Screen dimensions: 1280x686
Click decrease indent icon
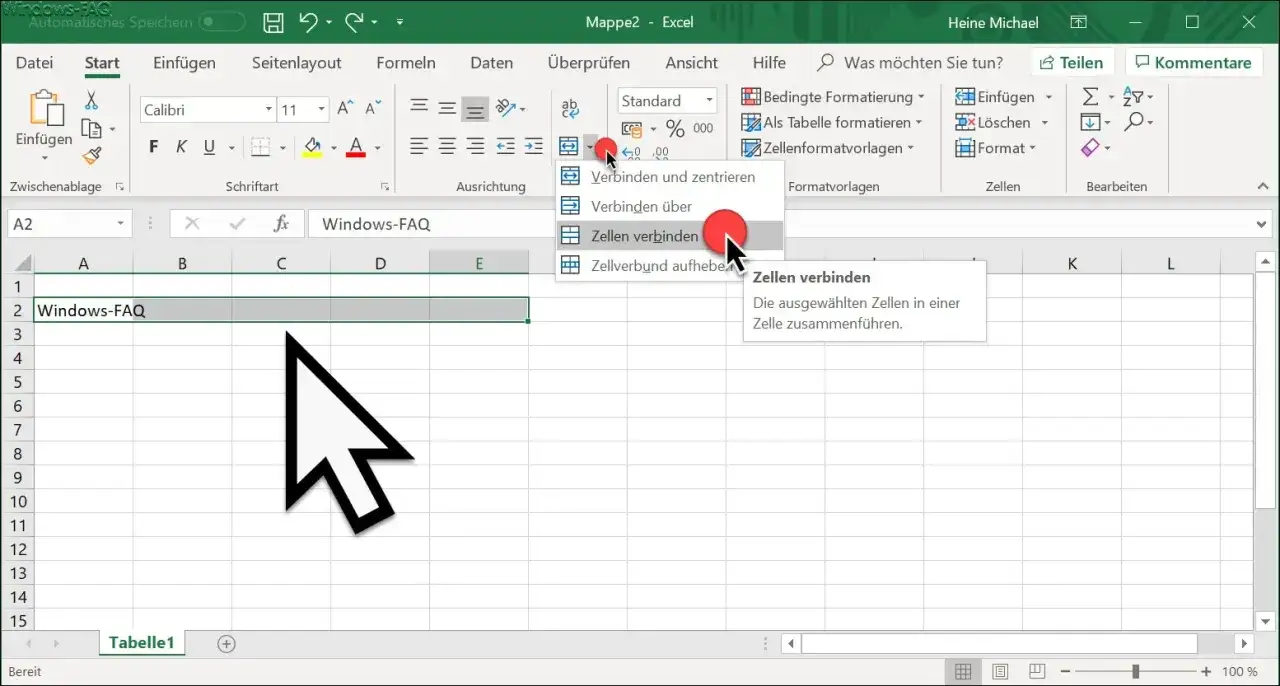click(x=505, y=147)
